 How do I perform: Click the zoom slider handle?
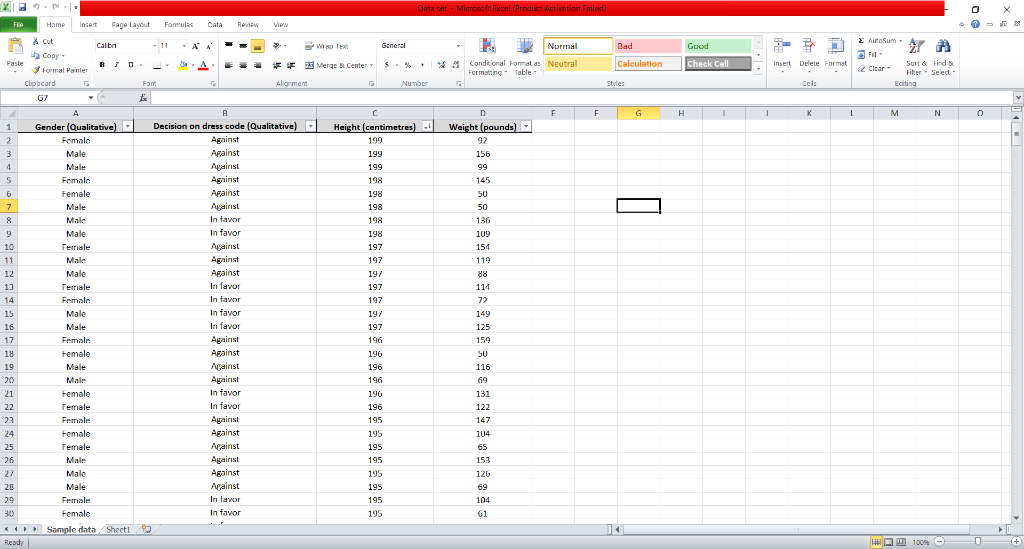click(x=978, y=542)
